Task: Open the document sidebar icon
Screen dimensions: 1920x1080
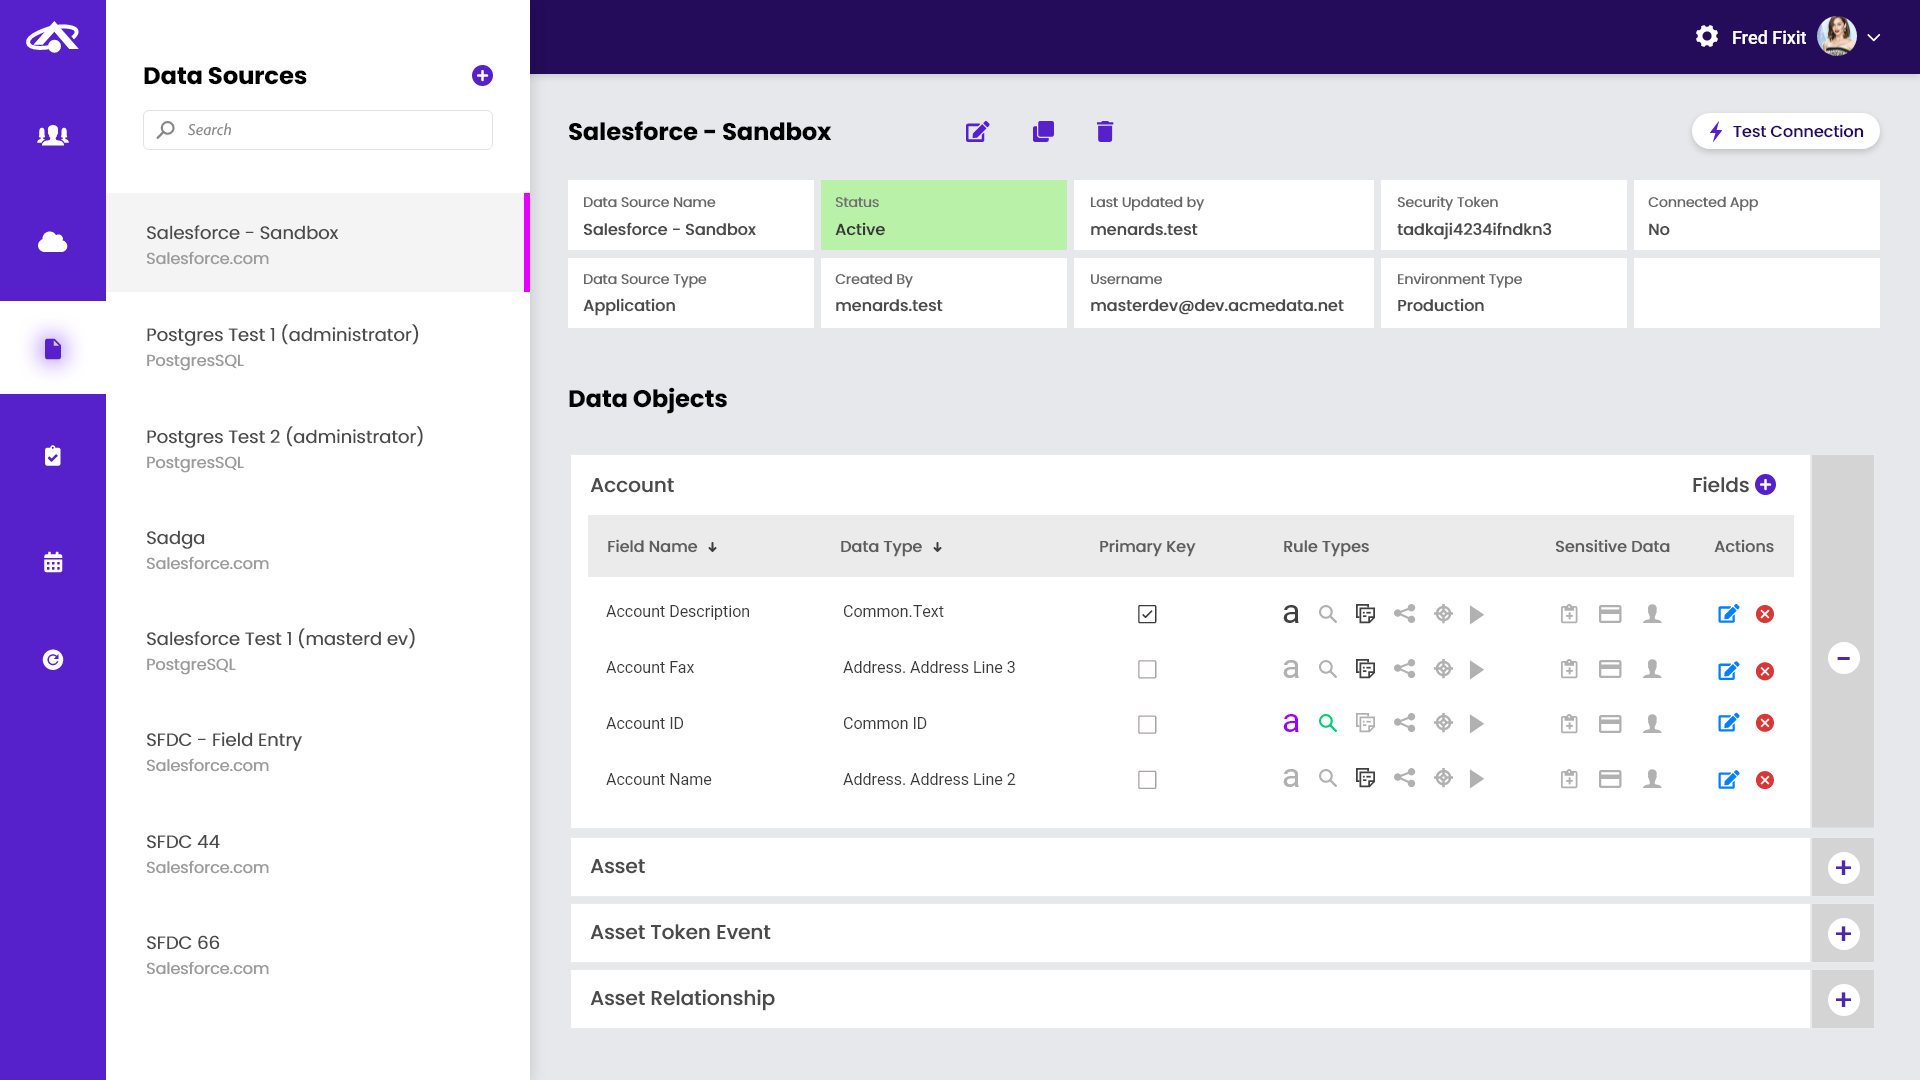Action: 53,348
